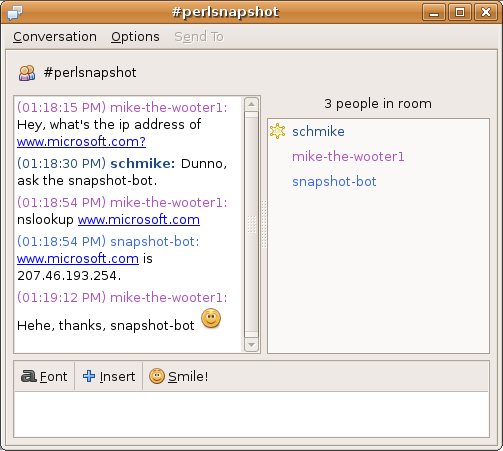The width and height of the screenshot is (503, 451).
Task: Click the chat room group icon beside #perlsnapshot
Action: point(27,73)
